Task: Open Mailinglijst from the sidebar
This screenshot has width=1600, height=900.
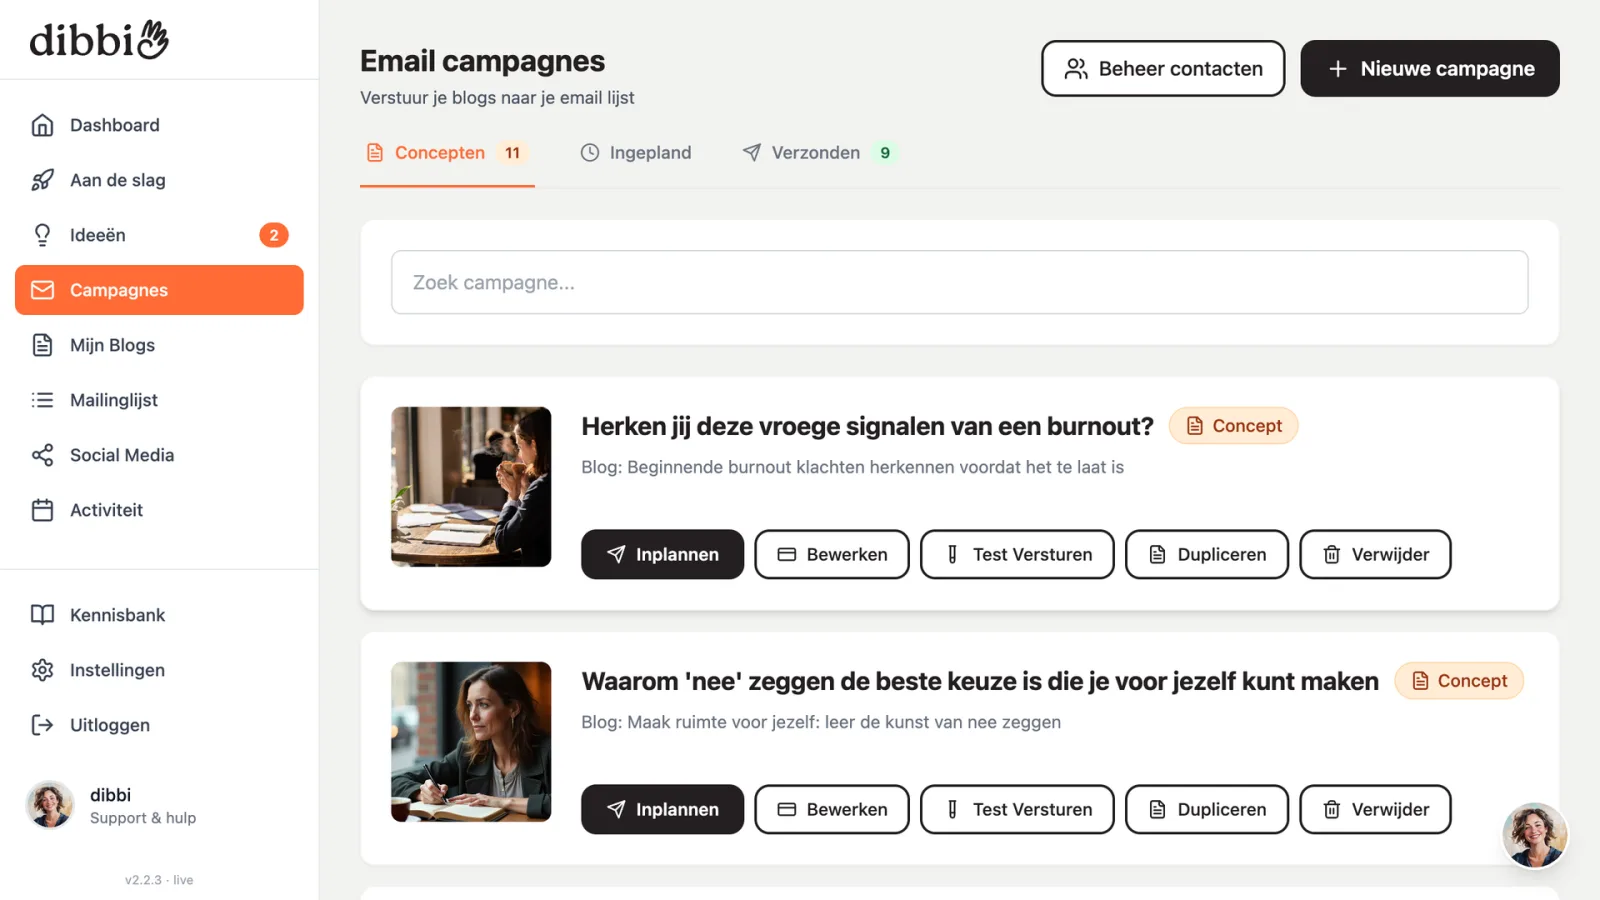Action: click(159, 400)
